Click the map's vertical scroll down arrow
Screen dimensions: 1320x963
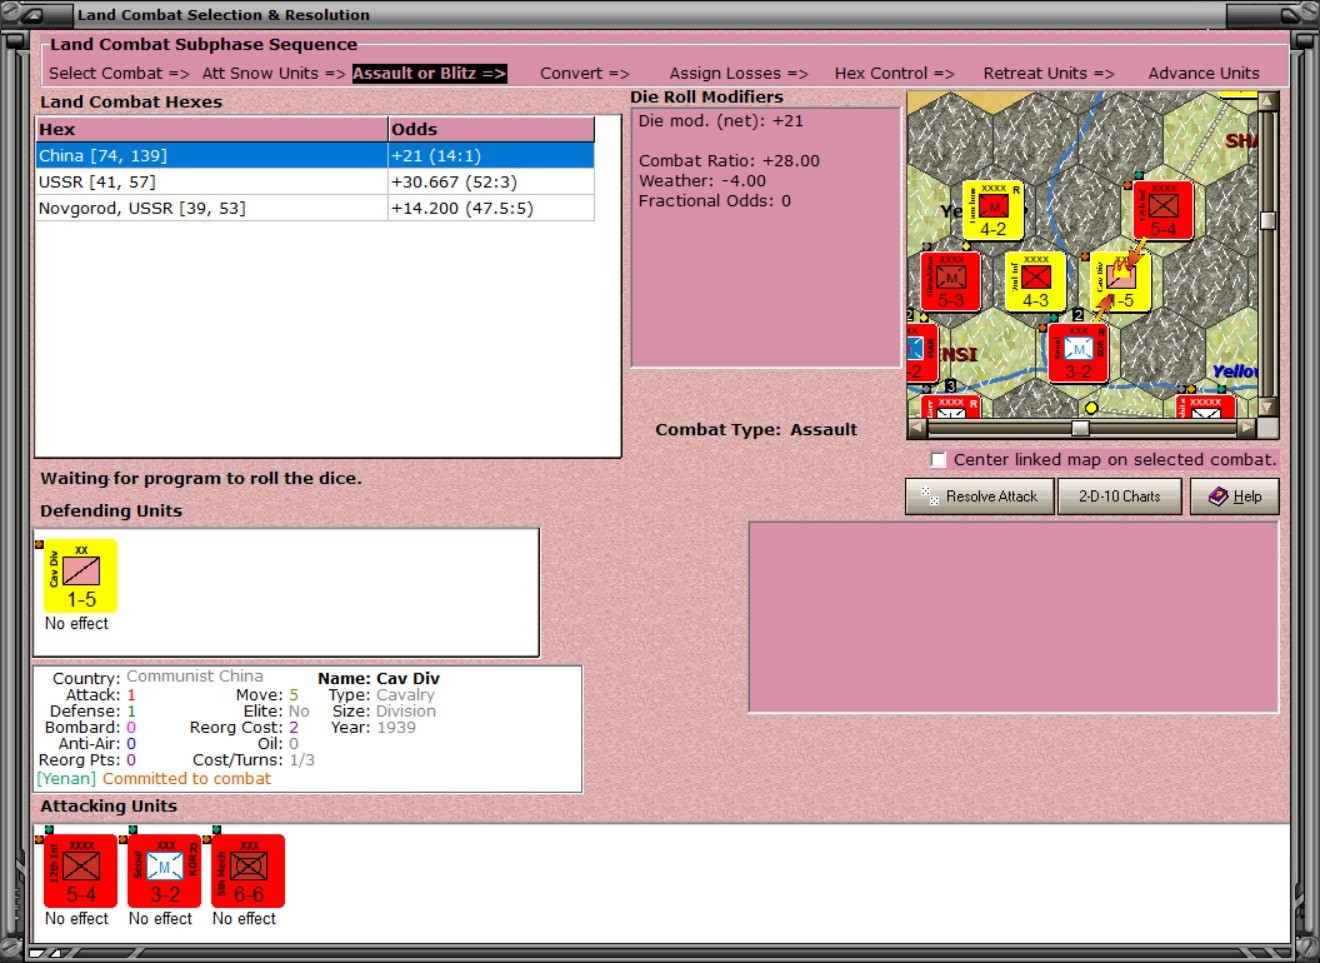1268,407
